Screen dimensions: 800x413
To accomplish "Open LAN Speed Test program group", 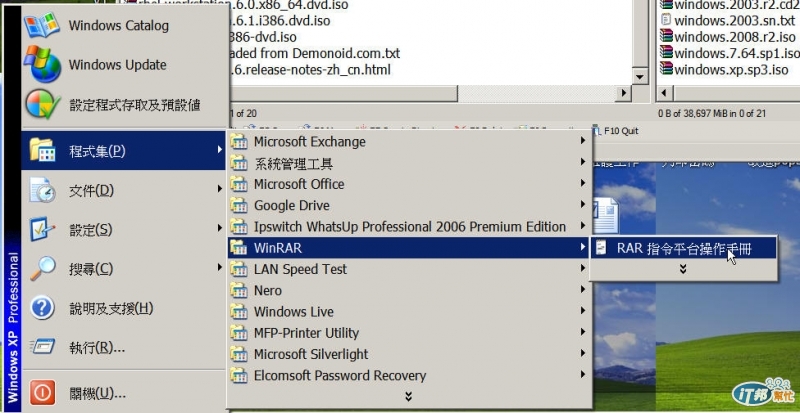I will 410,269.
